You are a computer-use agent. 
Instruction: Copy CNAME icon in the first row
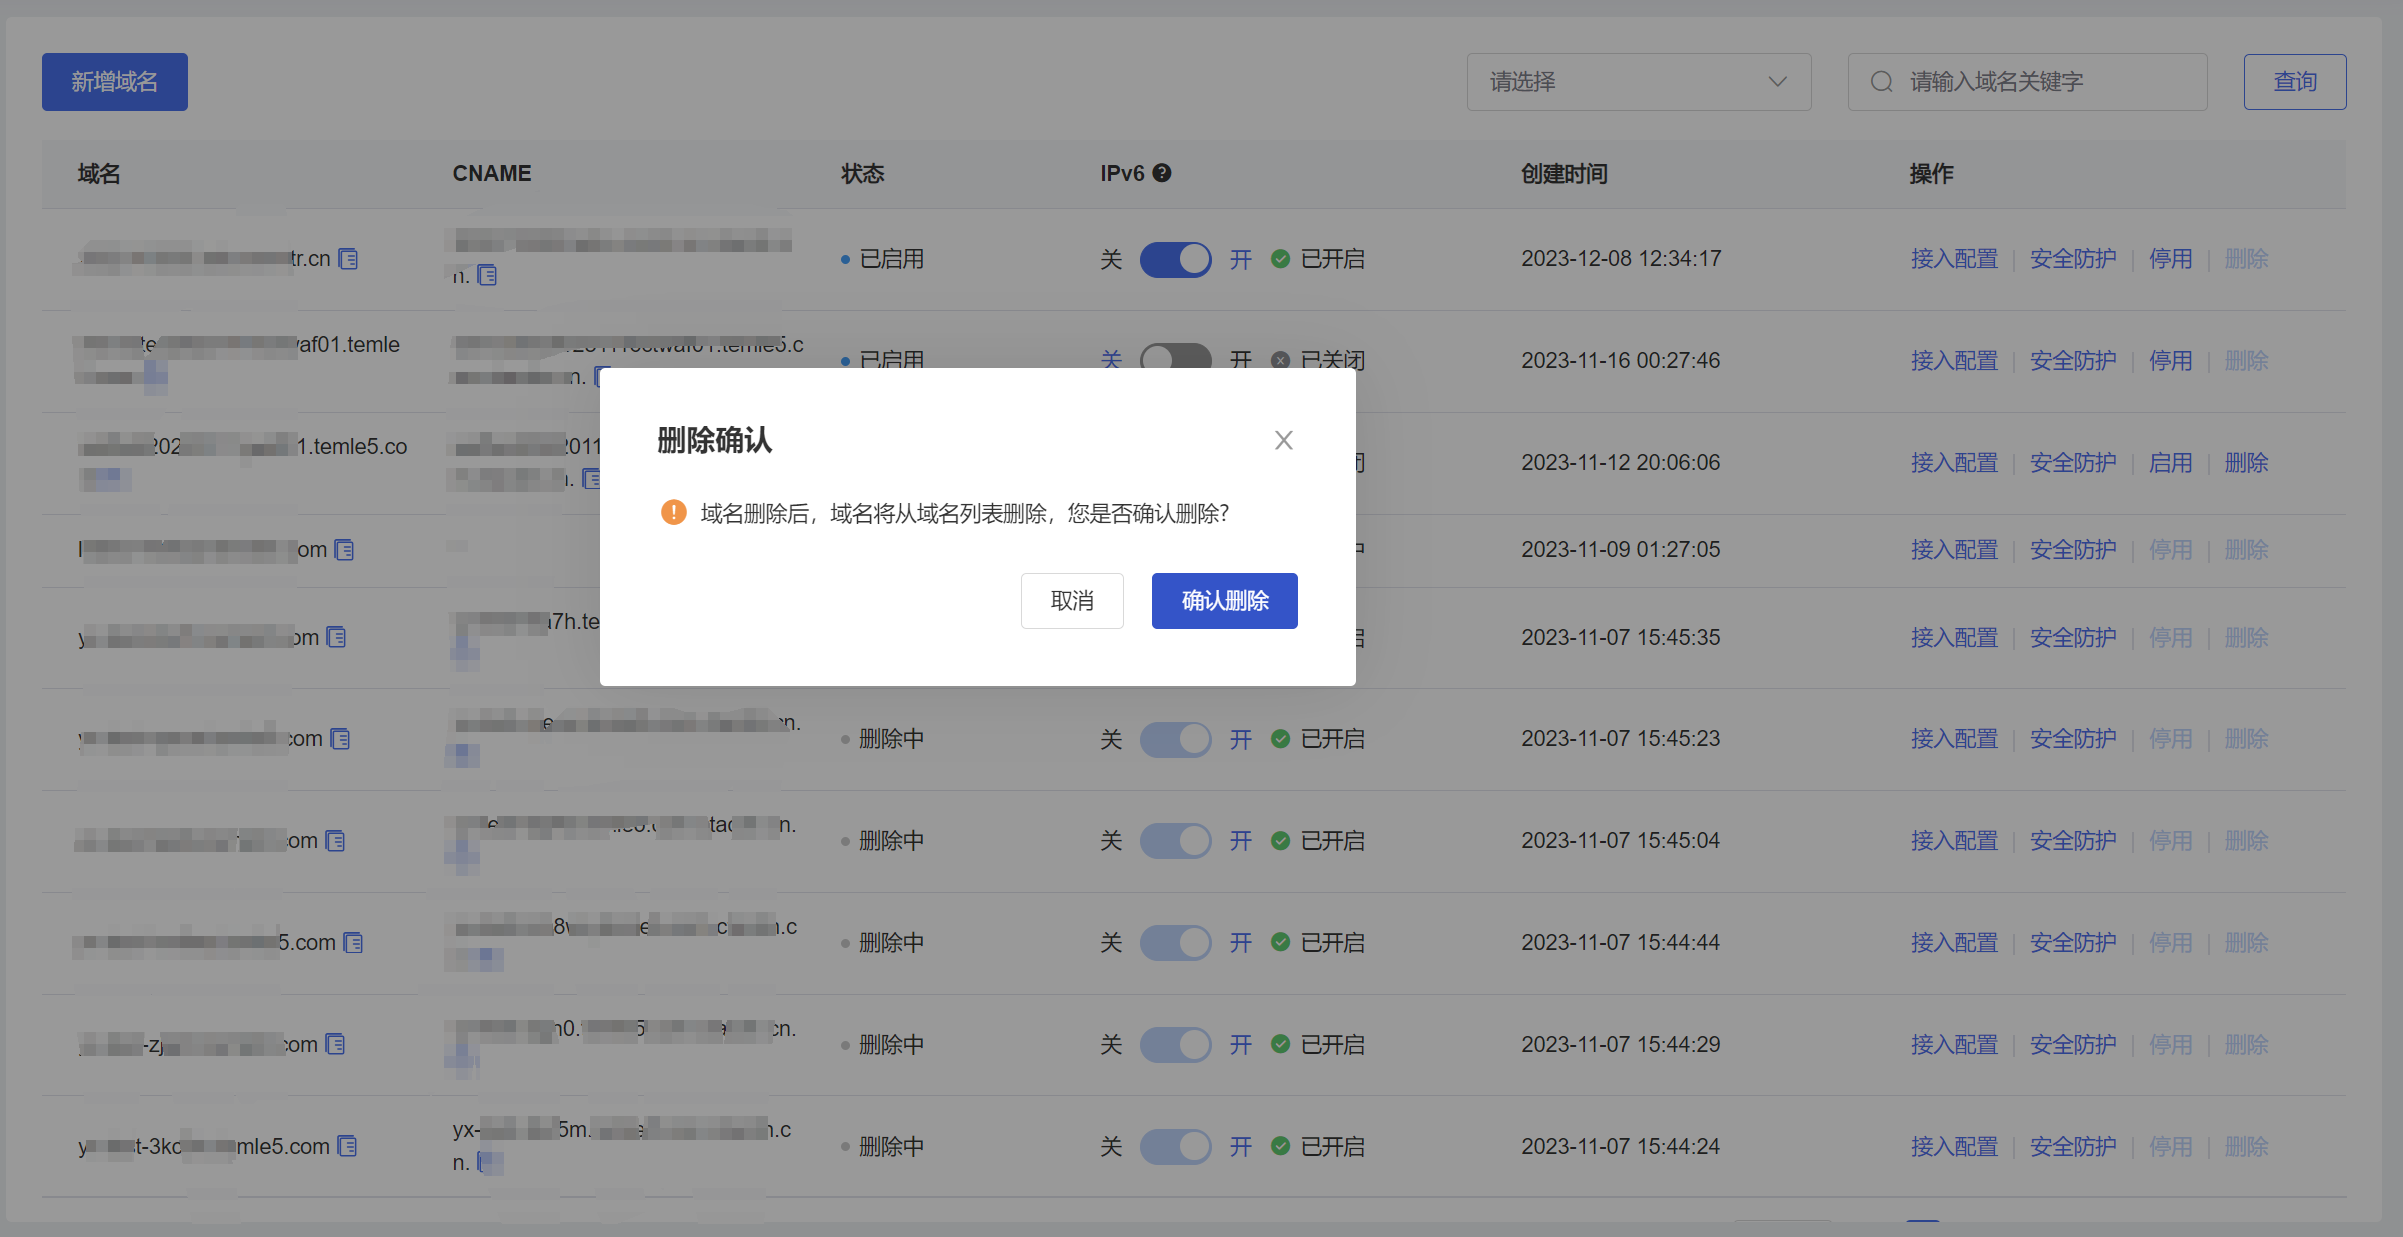click(487, 275)
